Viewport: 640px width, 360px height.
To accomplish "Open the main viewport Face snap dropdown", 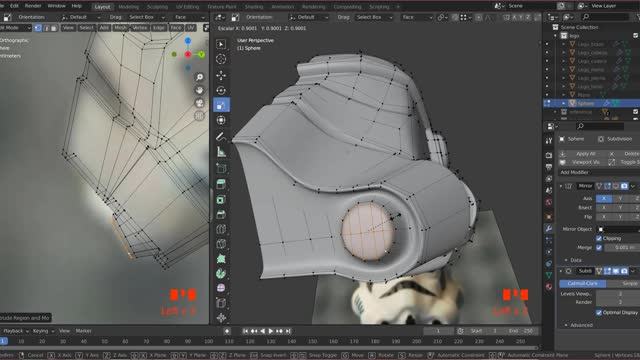I will (417, 17).
